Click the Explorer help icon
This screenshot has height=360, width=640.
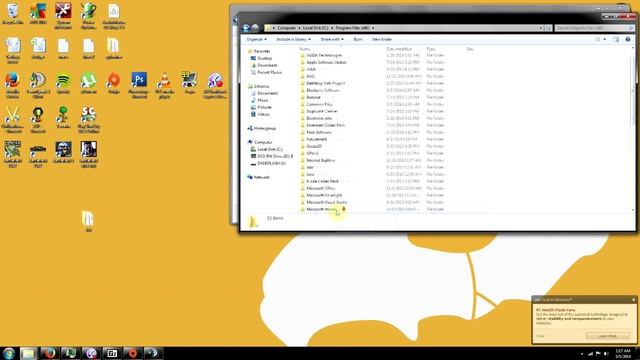[628, 39]
